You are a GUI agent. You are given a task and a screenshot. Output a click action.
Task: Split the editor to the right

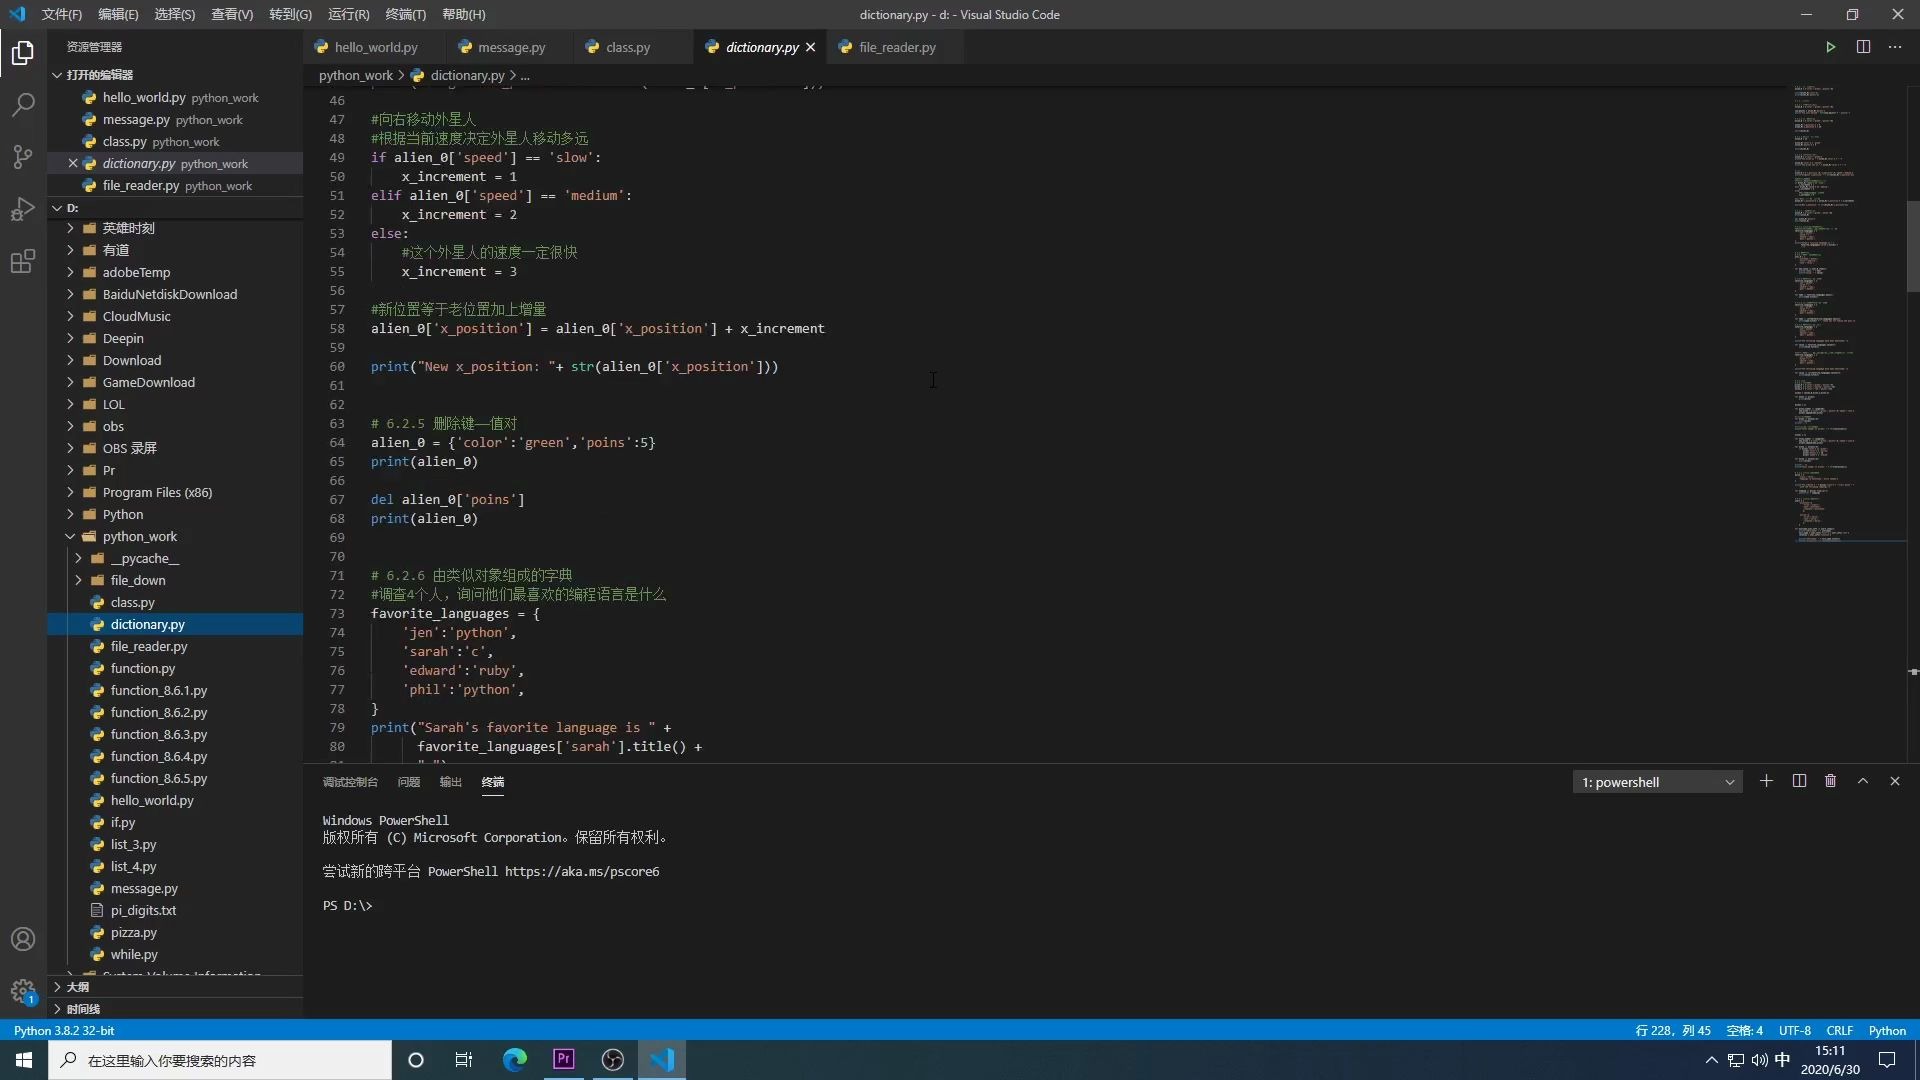pyautogui.click(x=1863, y=47)
